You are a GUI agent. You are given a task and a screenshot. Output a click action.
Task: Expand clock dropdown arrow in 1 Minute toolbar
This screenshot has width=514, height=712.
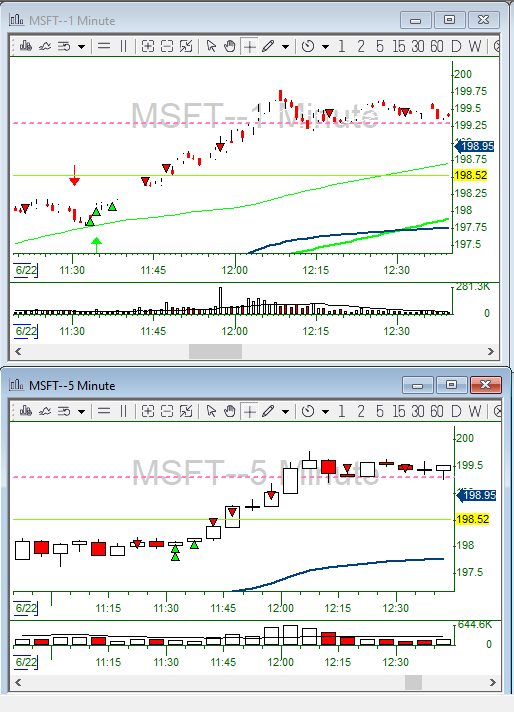(x=325, y=46)
